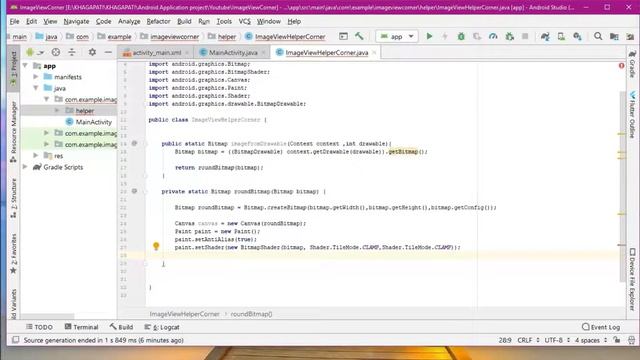
Task: Open the CRLF line separator selector
Action: point(528,340)
